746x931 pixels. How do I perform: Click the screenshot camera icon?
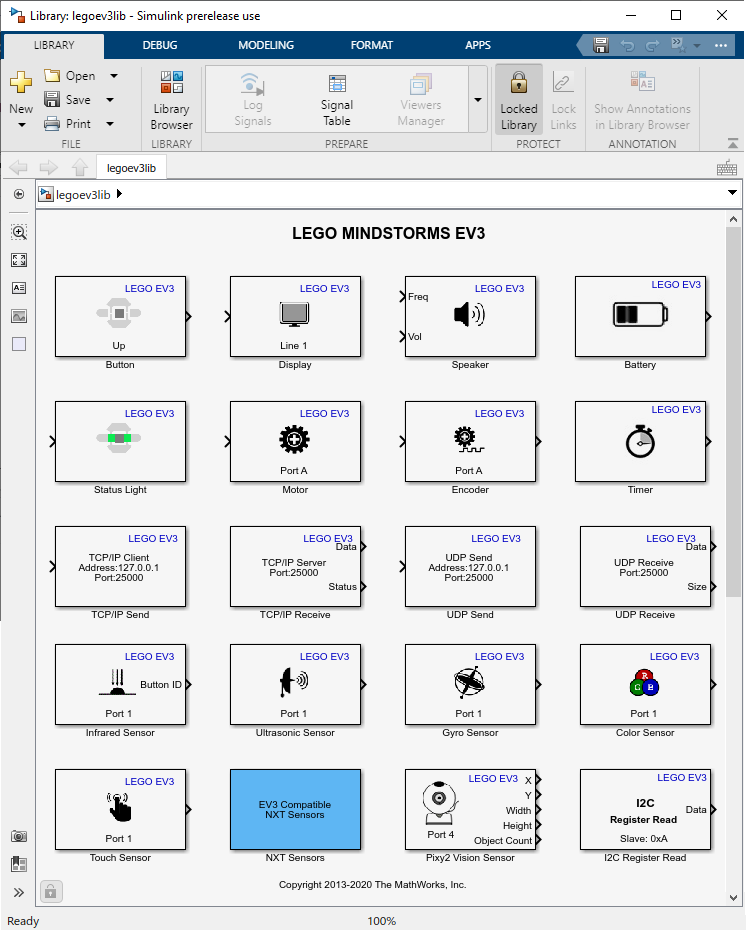tap(19, 836)
